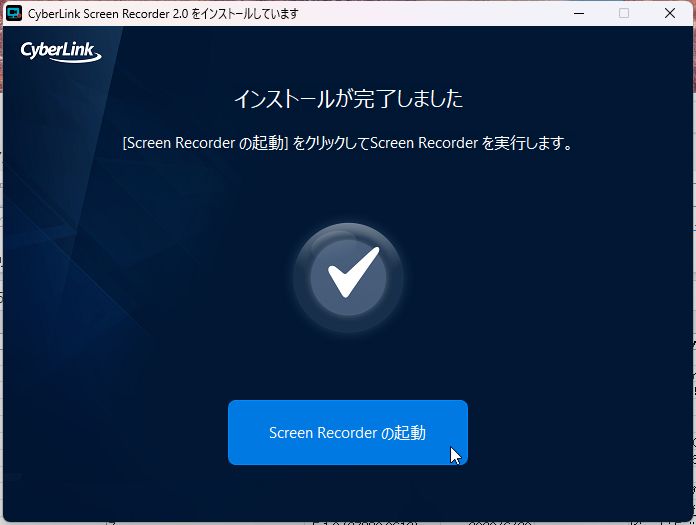Click the disabled maximize button

[x=624, y=13]
